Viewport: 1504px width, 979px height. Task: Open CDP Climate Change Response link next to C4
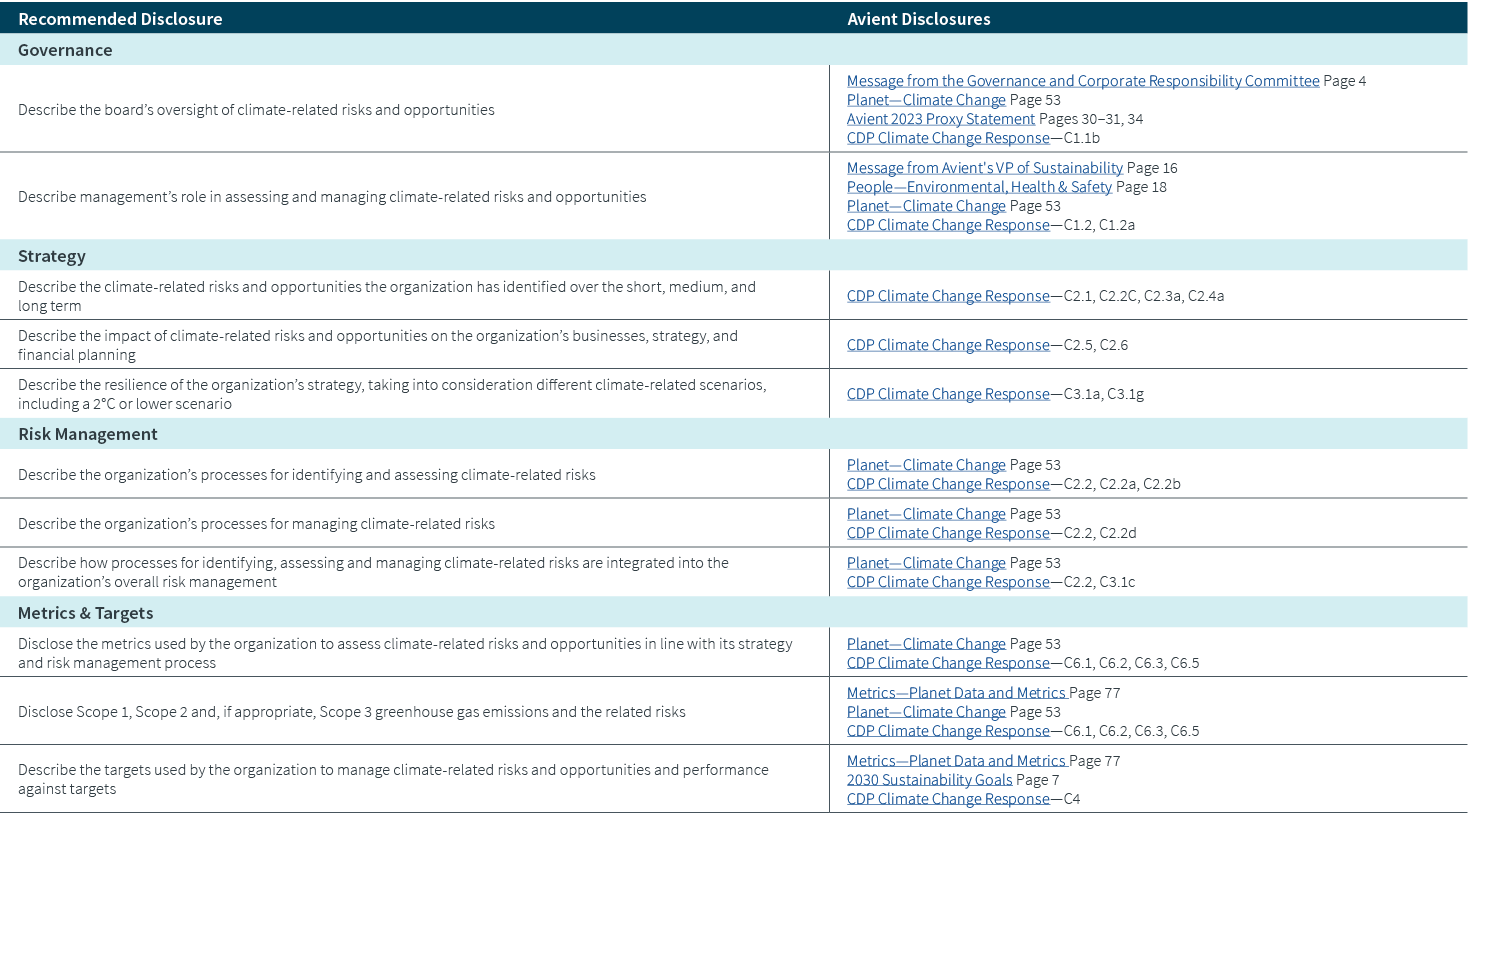947,799
